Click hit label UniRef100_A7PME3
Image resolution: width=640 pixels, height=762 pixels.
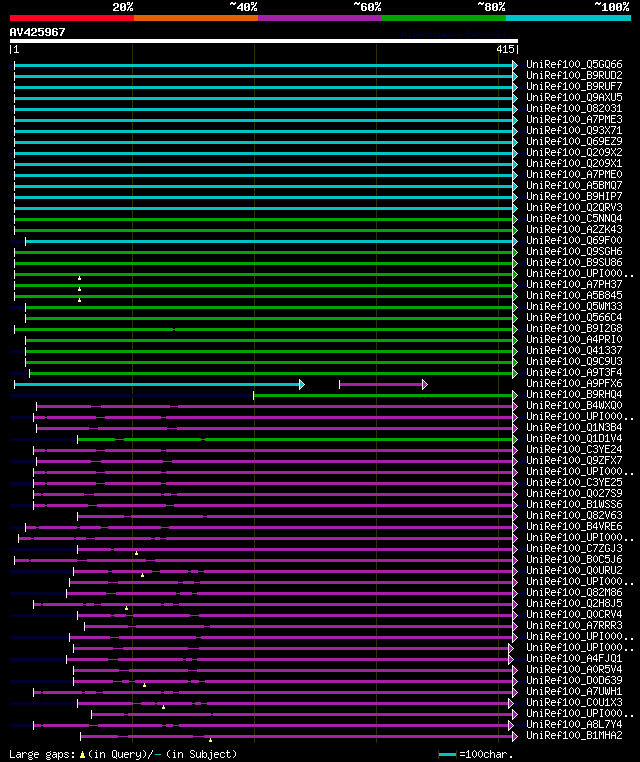coord(574,119)
